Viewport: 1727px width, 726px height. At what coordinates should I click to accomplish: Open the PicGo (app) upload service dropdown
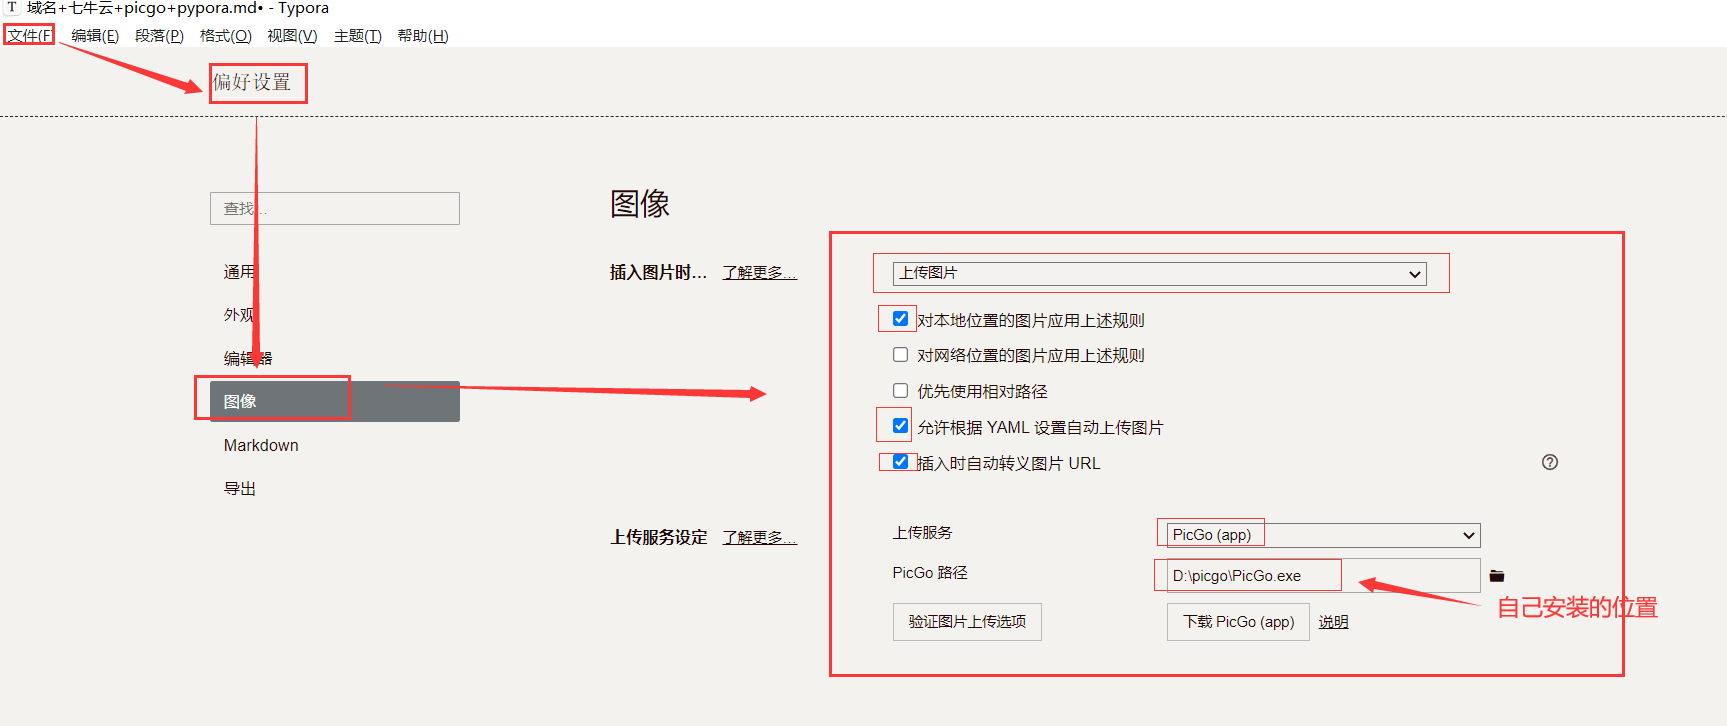coord(1323,535)
